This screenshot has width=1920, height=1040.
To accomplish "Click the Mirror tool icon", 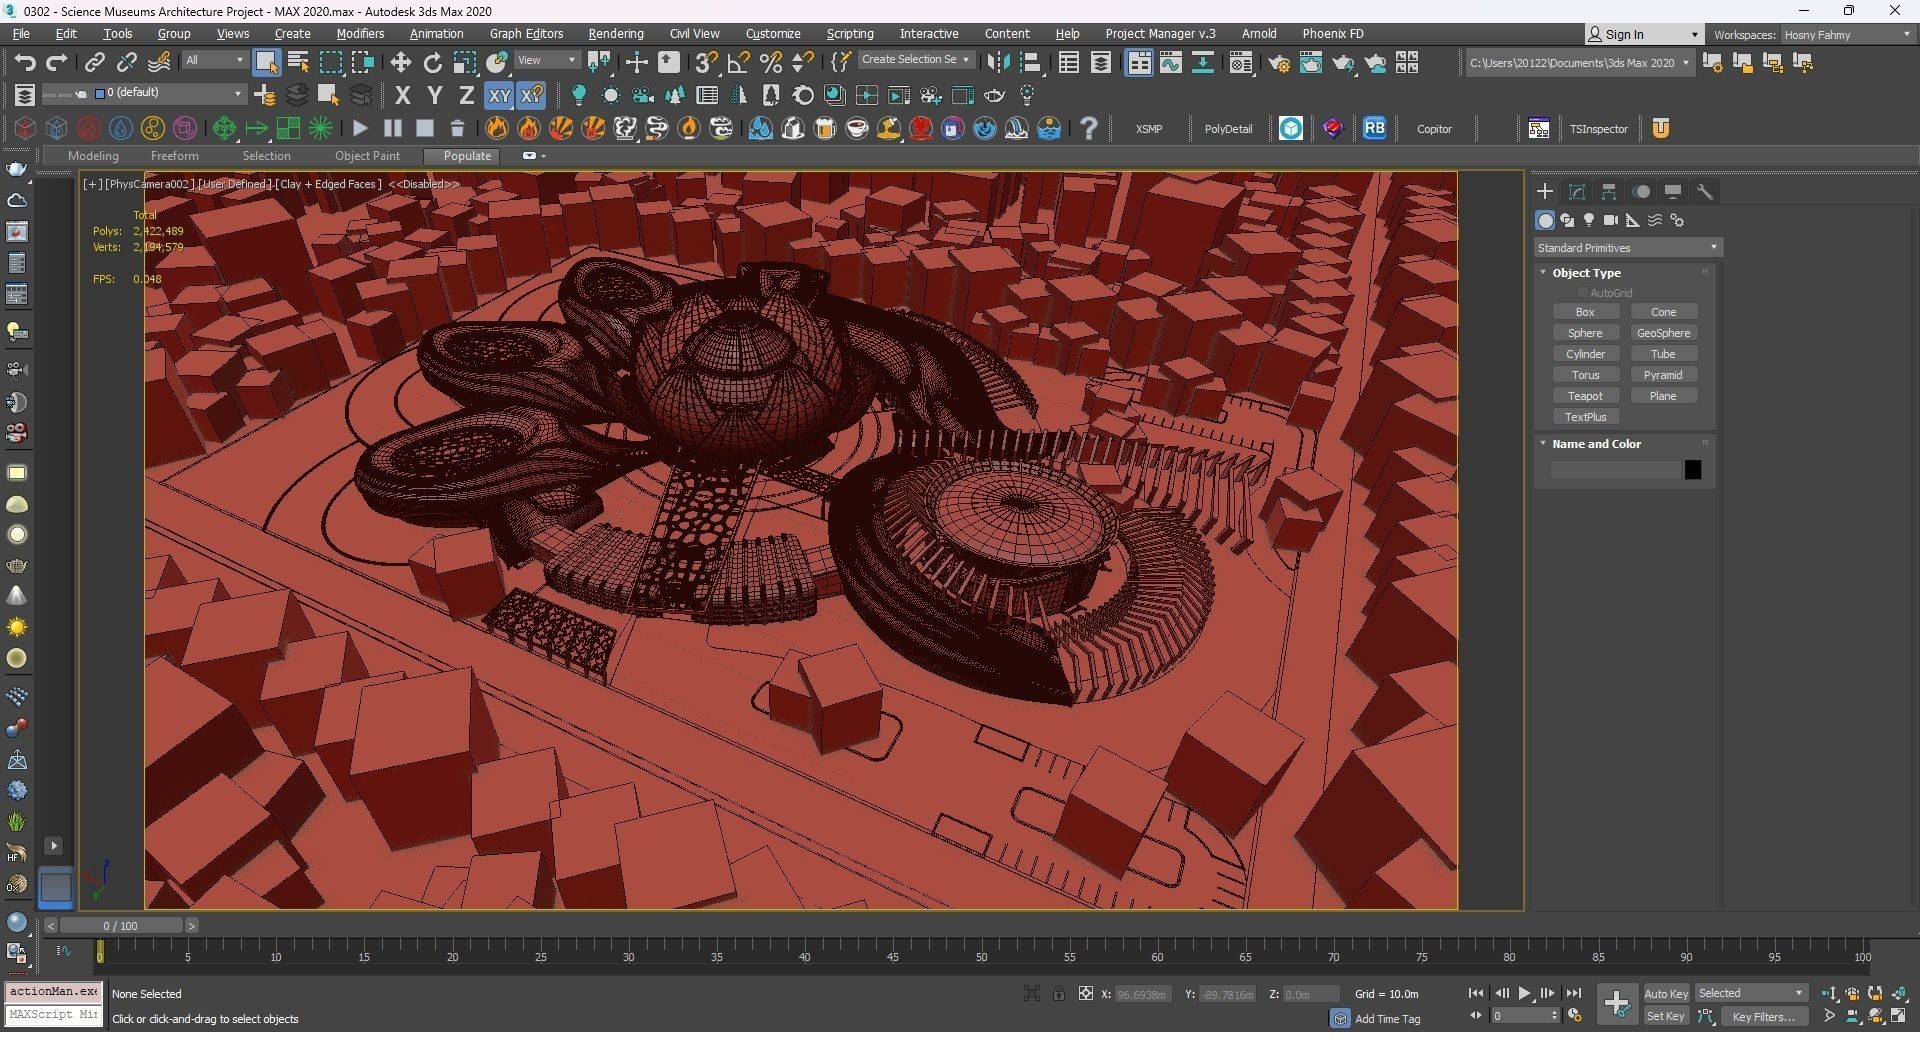I will point(998,63).
